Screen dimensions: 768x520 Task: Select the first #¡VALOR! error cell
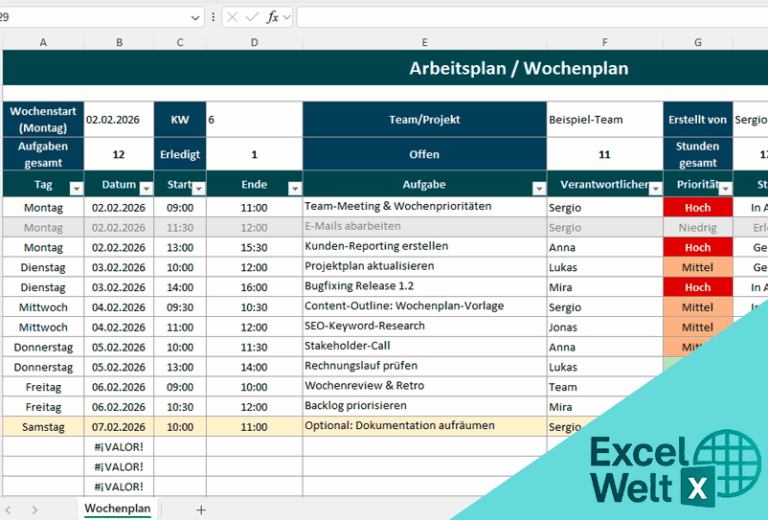click(119, 447)
